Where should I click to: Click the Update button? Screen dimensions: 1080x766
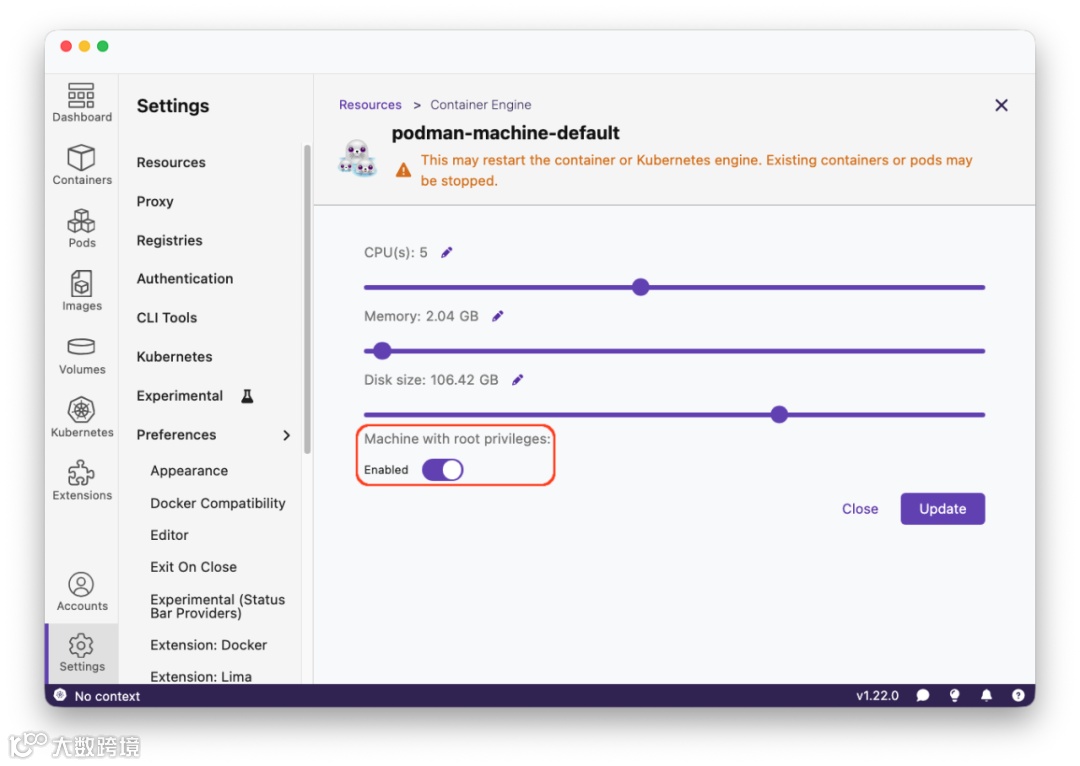tap(942, 509)
